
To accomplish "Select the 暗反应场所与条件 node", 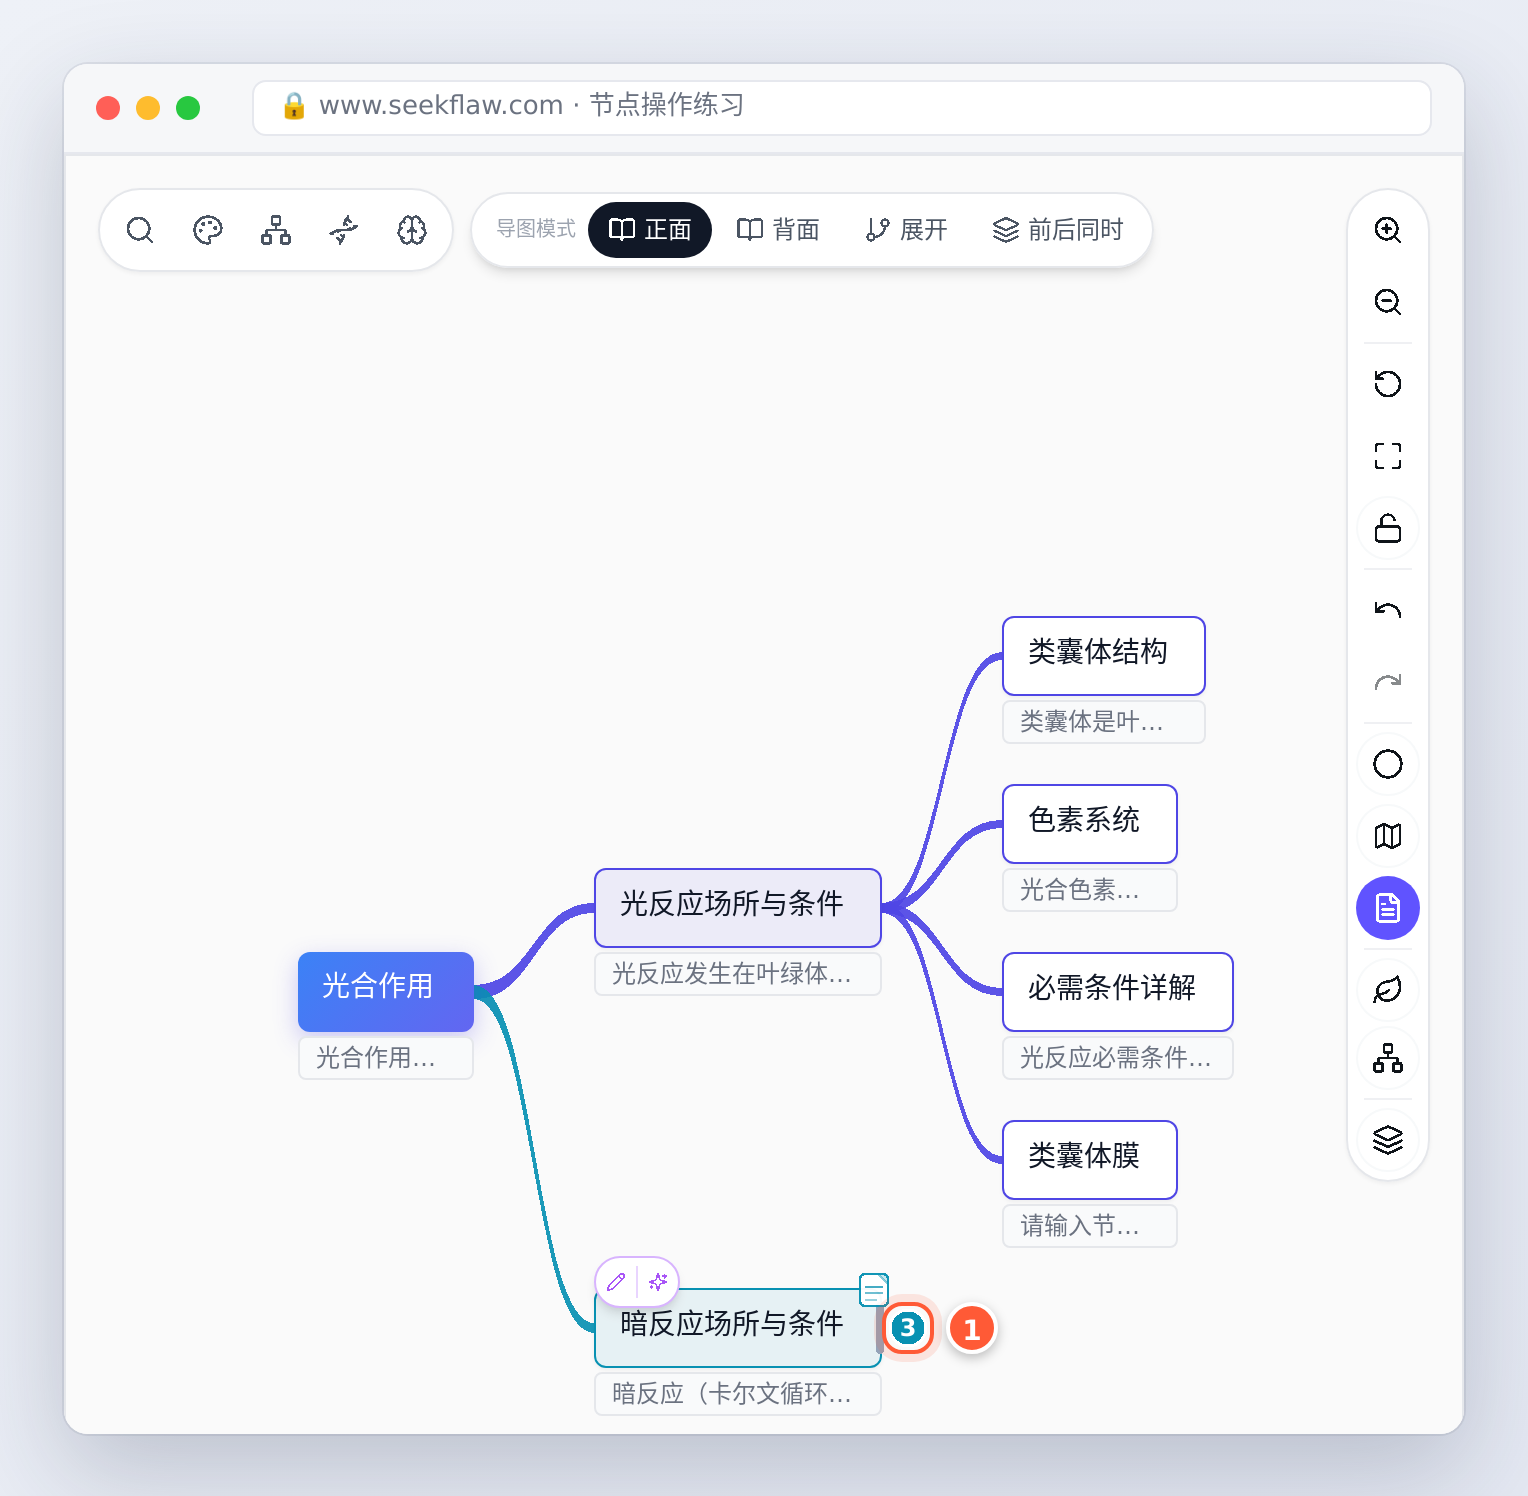I will pyautogui.click(x=738, y=1327).
